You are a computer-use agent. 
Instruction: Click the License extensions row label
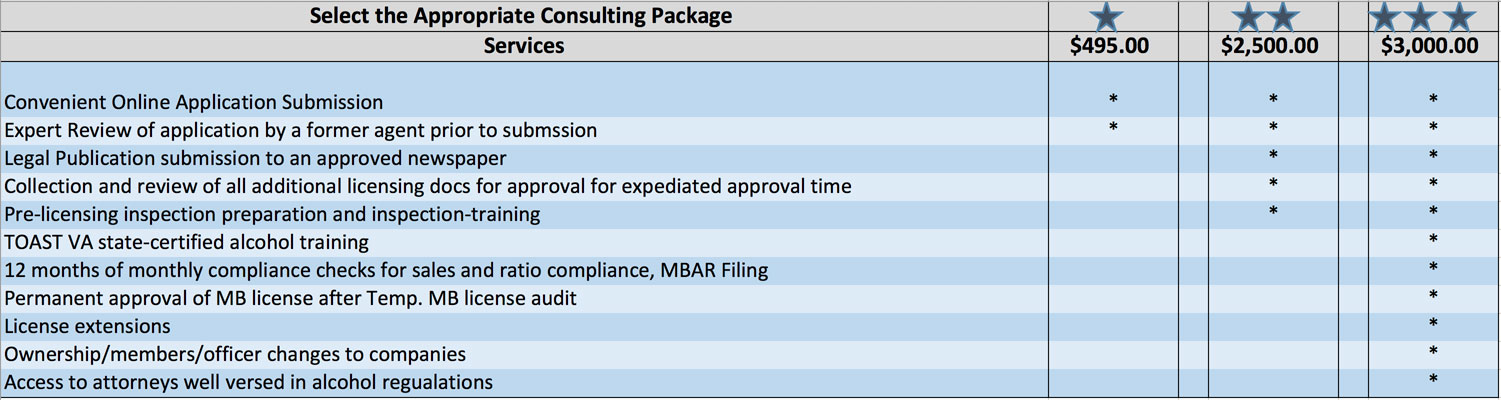pos(88,326)
